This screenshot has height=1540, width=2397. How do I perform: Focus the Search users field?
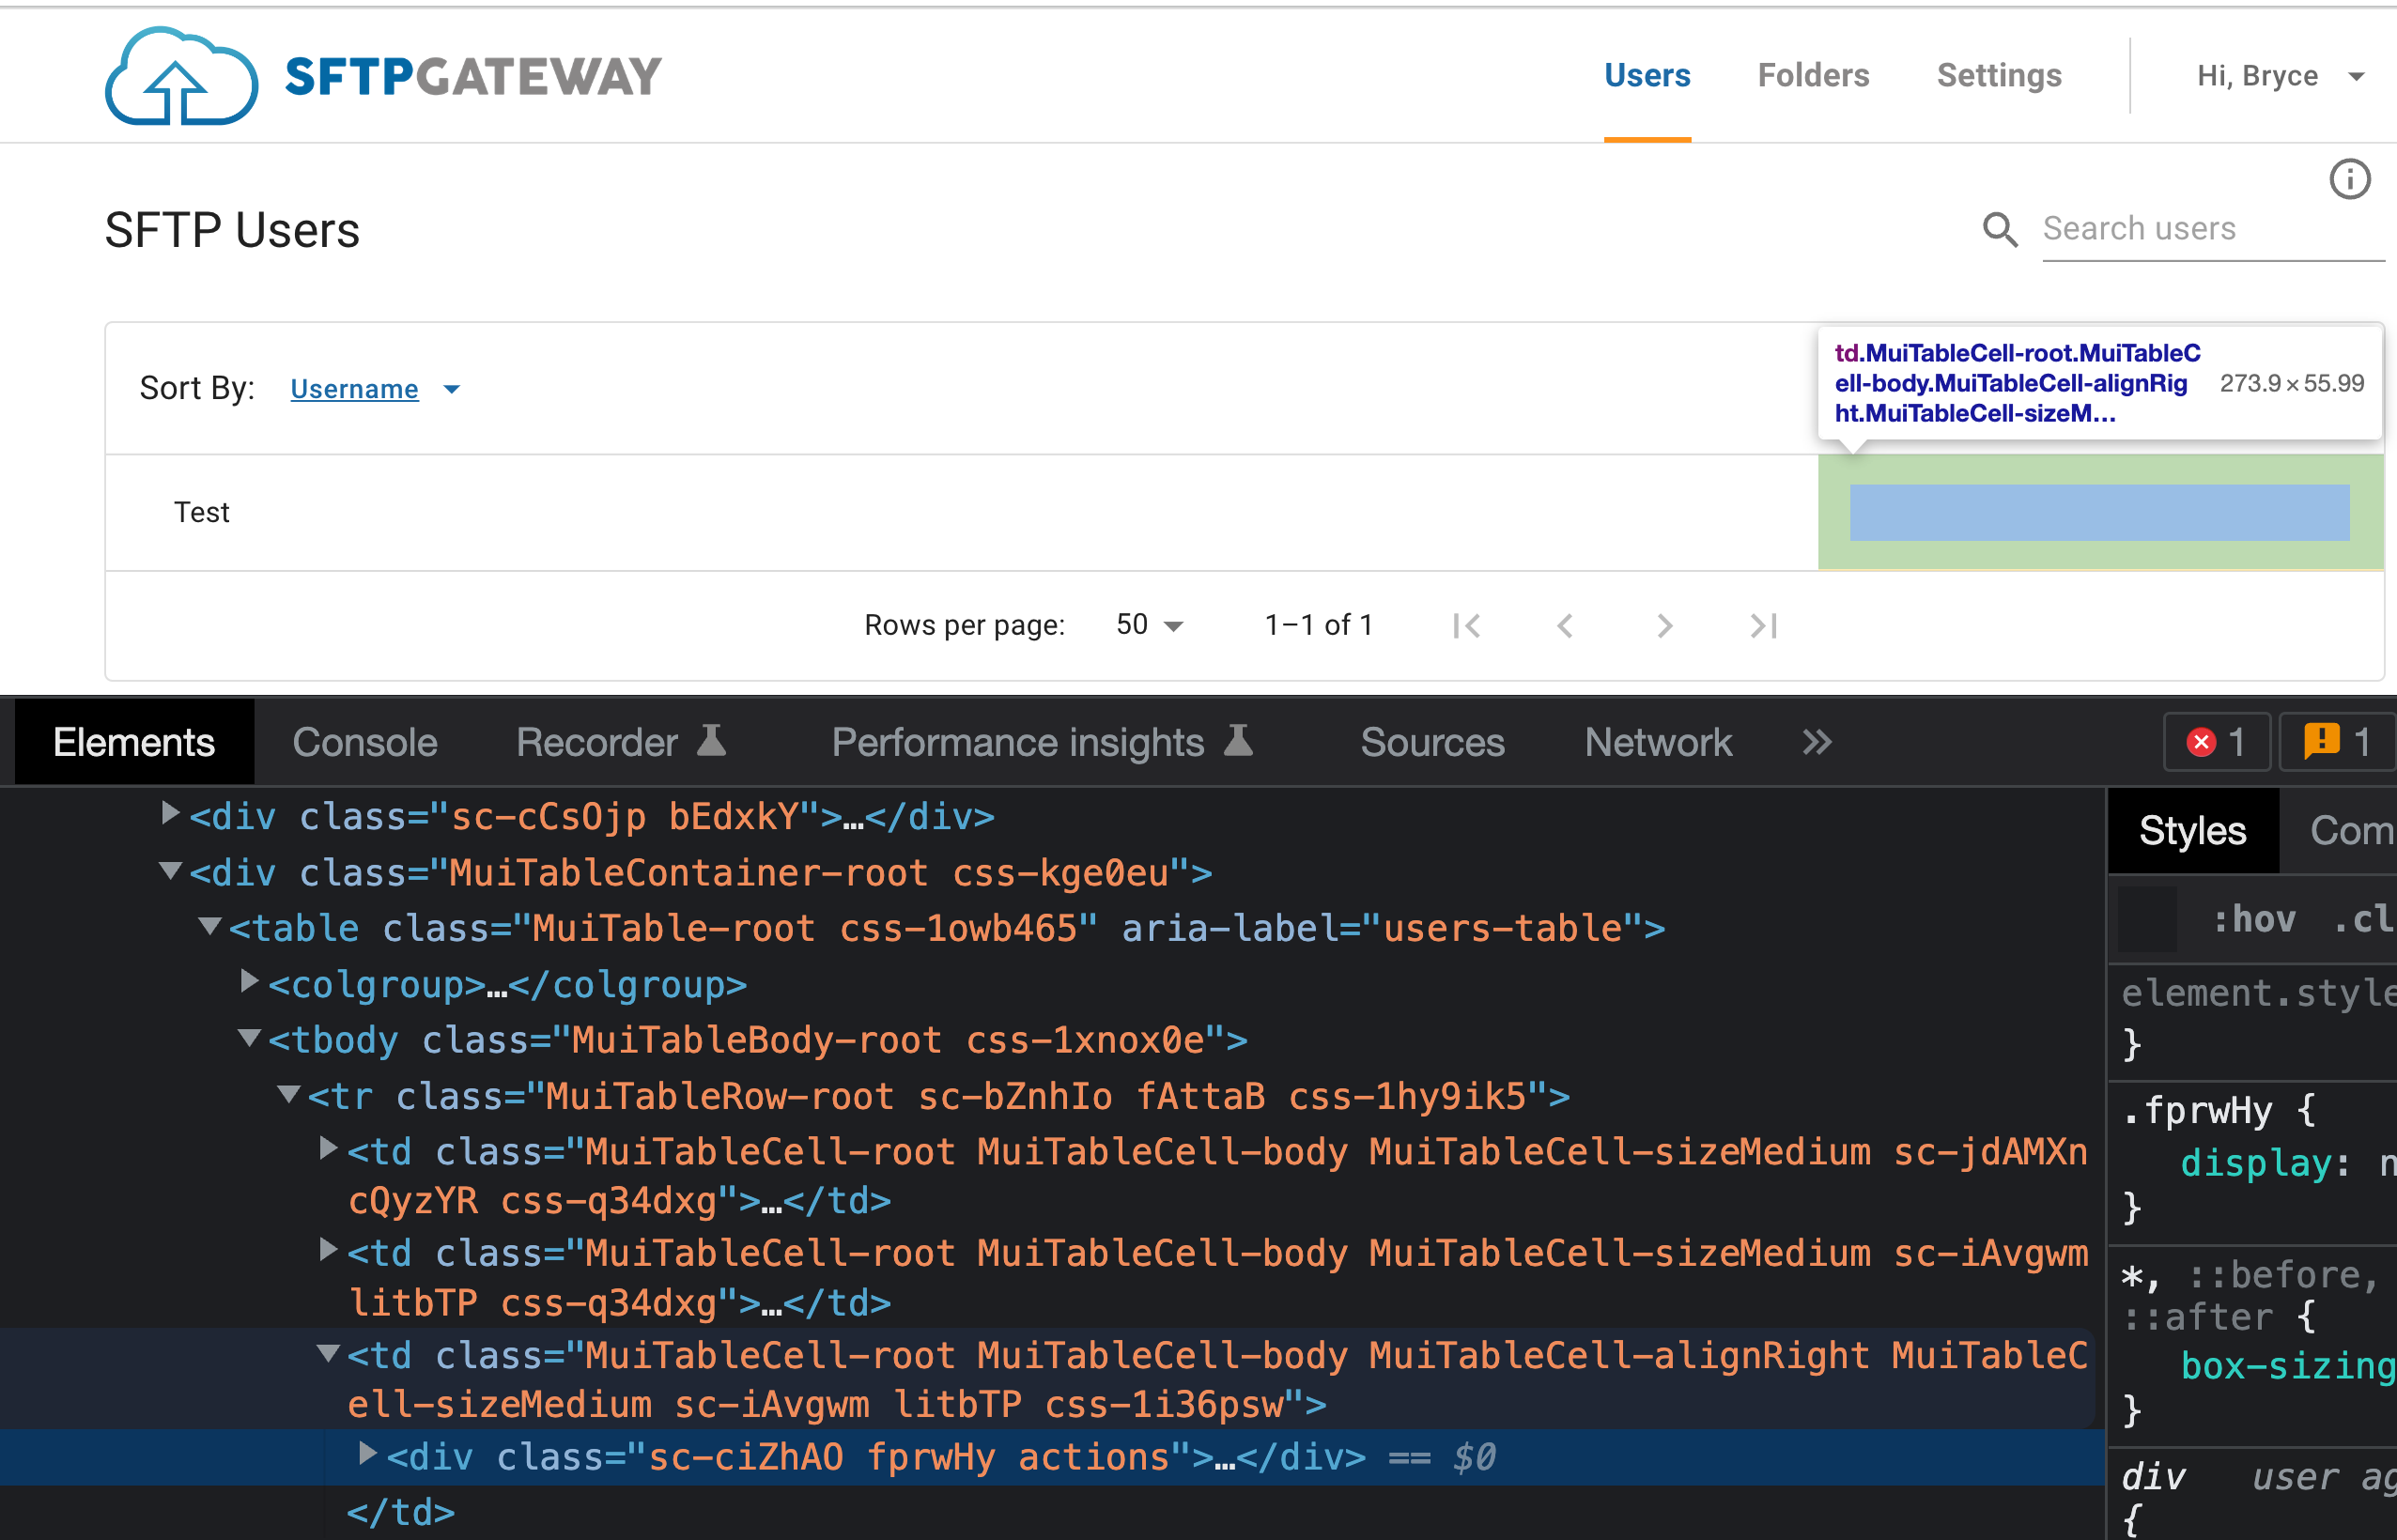[2212, 230]
